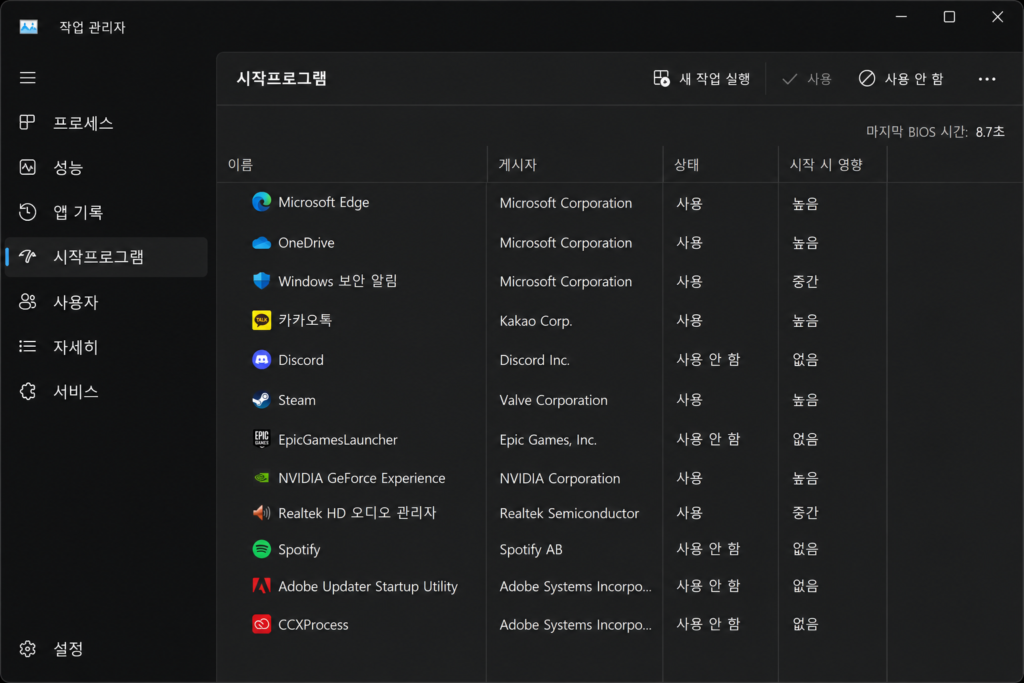Click Windows 보안 알림's 중간 impact cell
Screen dimensions: 1024x683
[805, 281]
